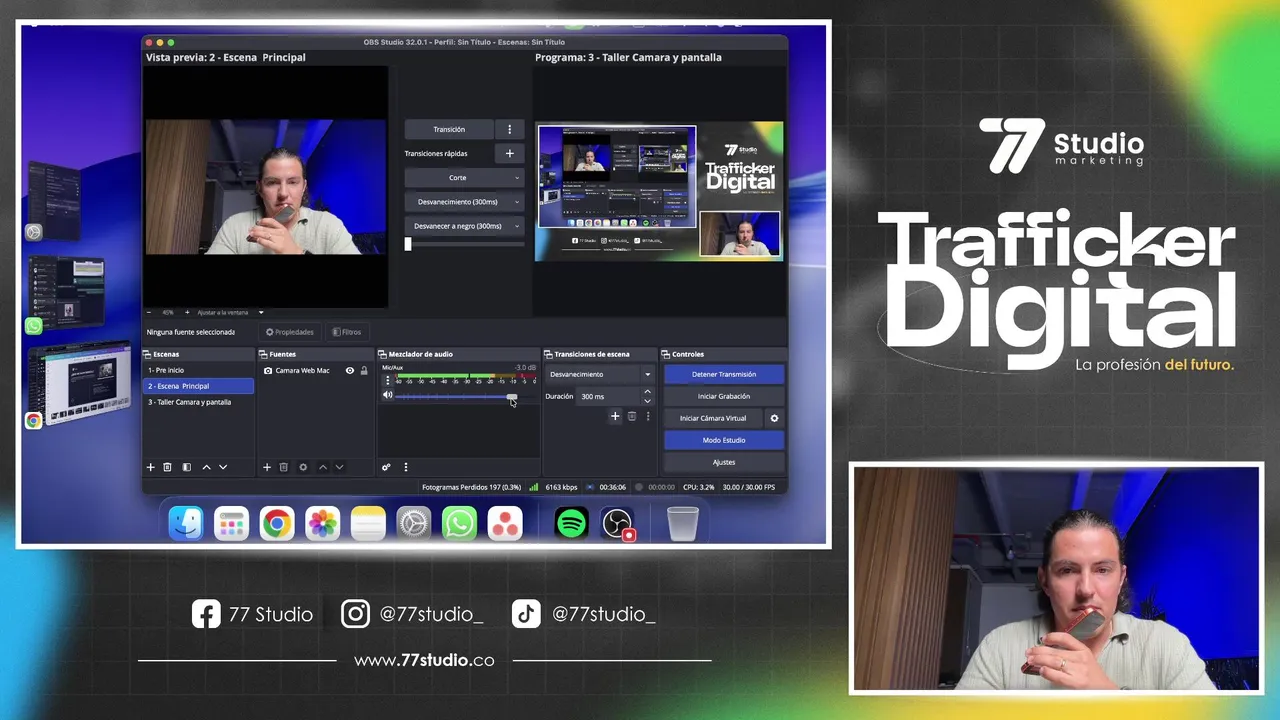Select the Camara Web Mac source
The image size is (1280, 720).
click(x=316, y=370)
